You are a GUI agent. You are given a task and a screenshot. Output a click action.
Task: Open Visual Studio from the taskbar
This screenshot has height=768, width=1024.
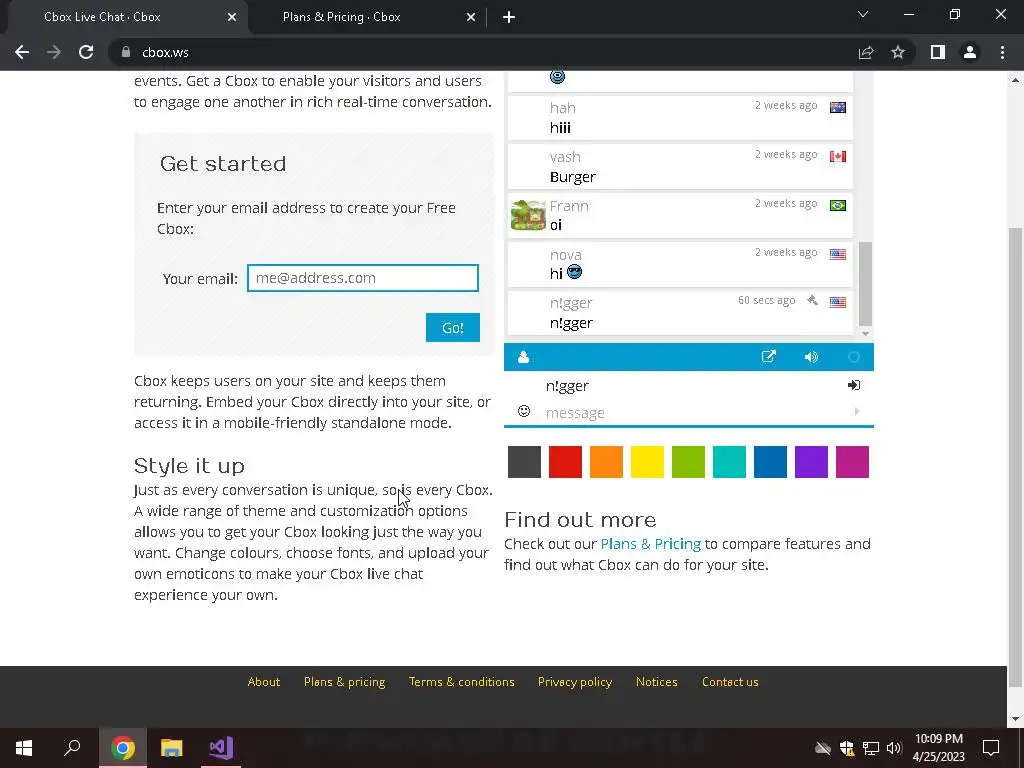pos(221,748)
